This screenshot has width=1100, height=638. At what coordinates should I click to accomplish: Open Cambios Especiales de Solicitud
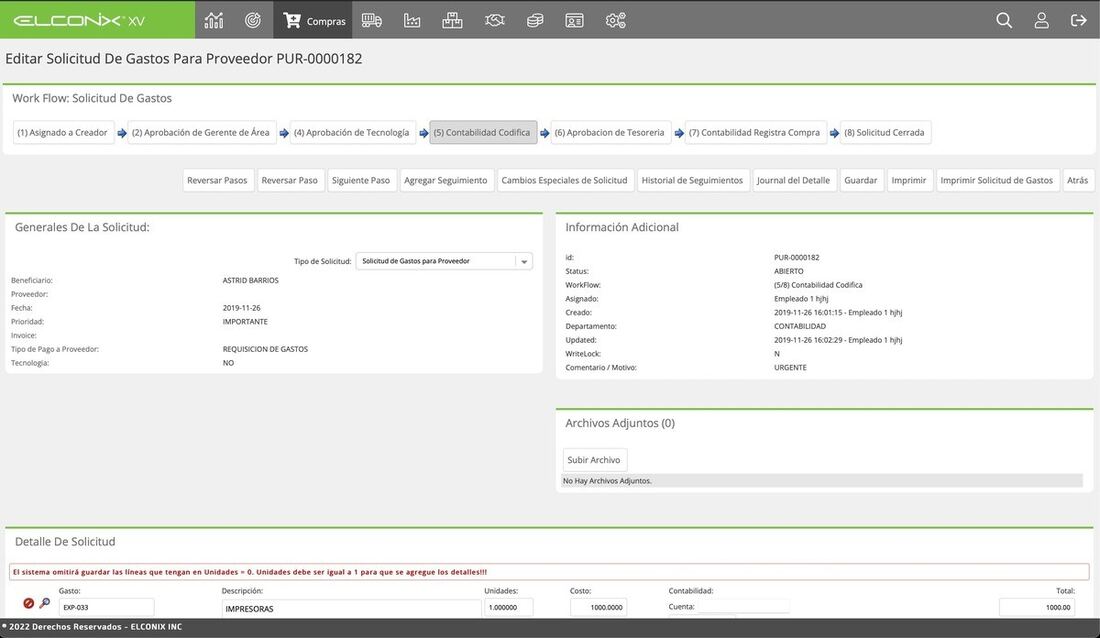coord(565,180)
